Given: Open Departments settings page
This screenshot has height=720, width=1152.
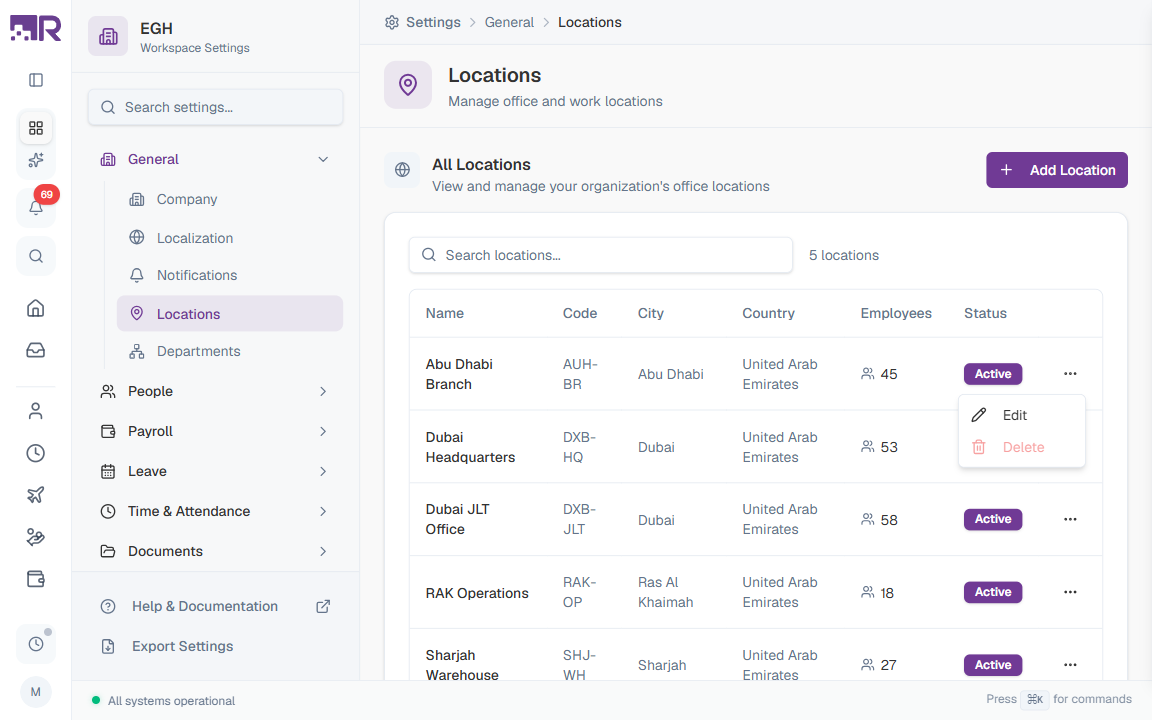Looking at the screenshot, I should (x=230, y=351).
